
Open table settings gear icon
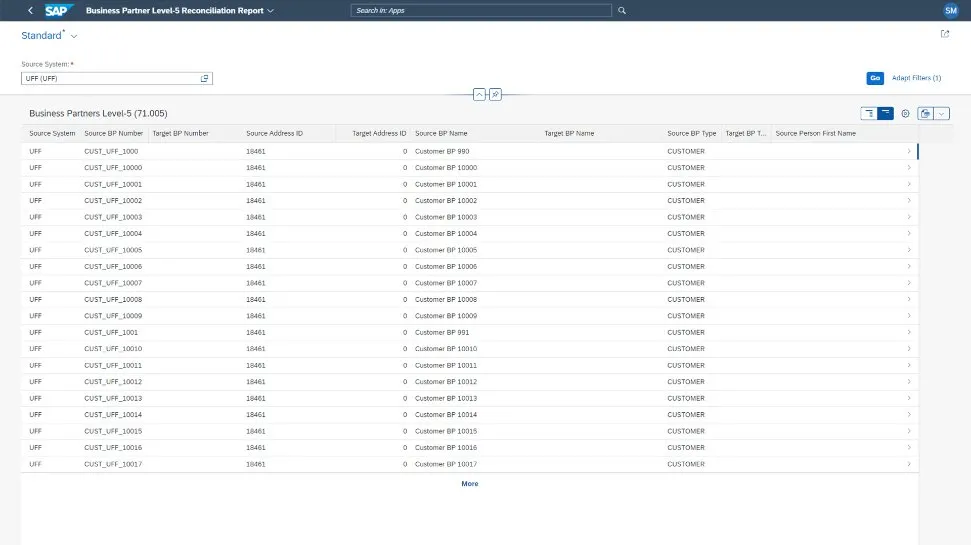pyautogui.click(x=905, y=113)
